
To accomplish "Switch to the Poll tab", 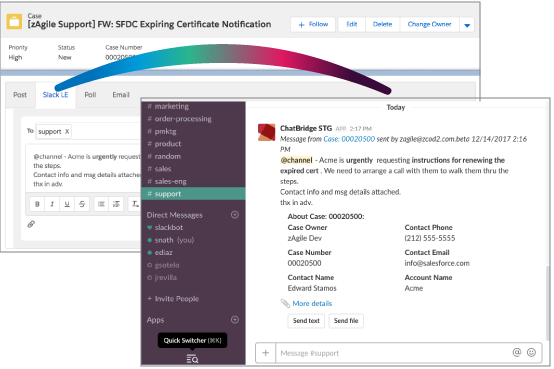I will [90, 95].
